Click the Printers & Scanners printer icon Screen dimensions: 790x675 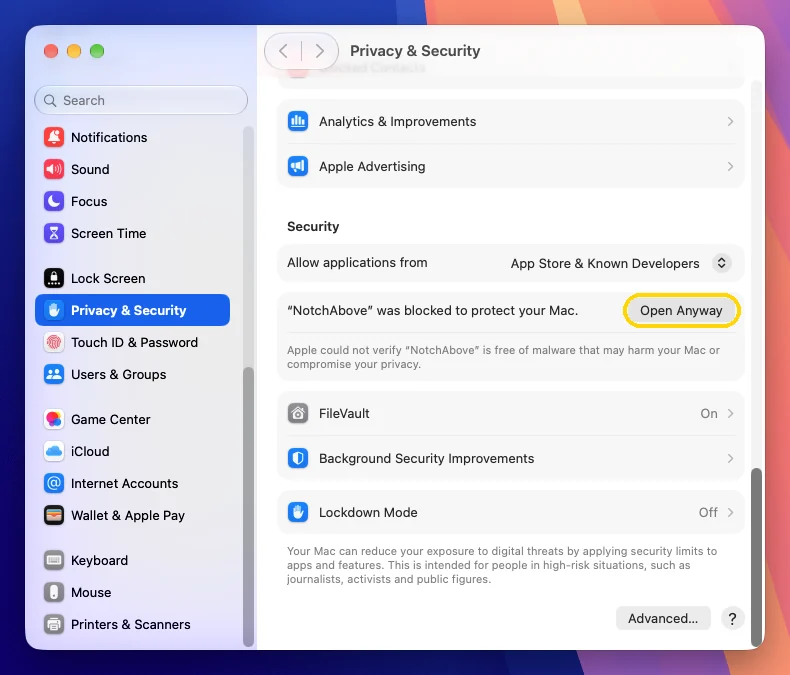click(x=54, y=624)
